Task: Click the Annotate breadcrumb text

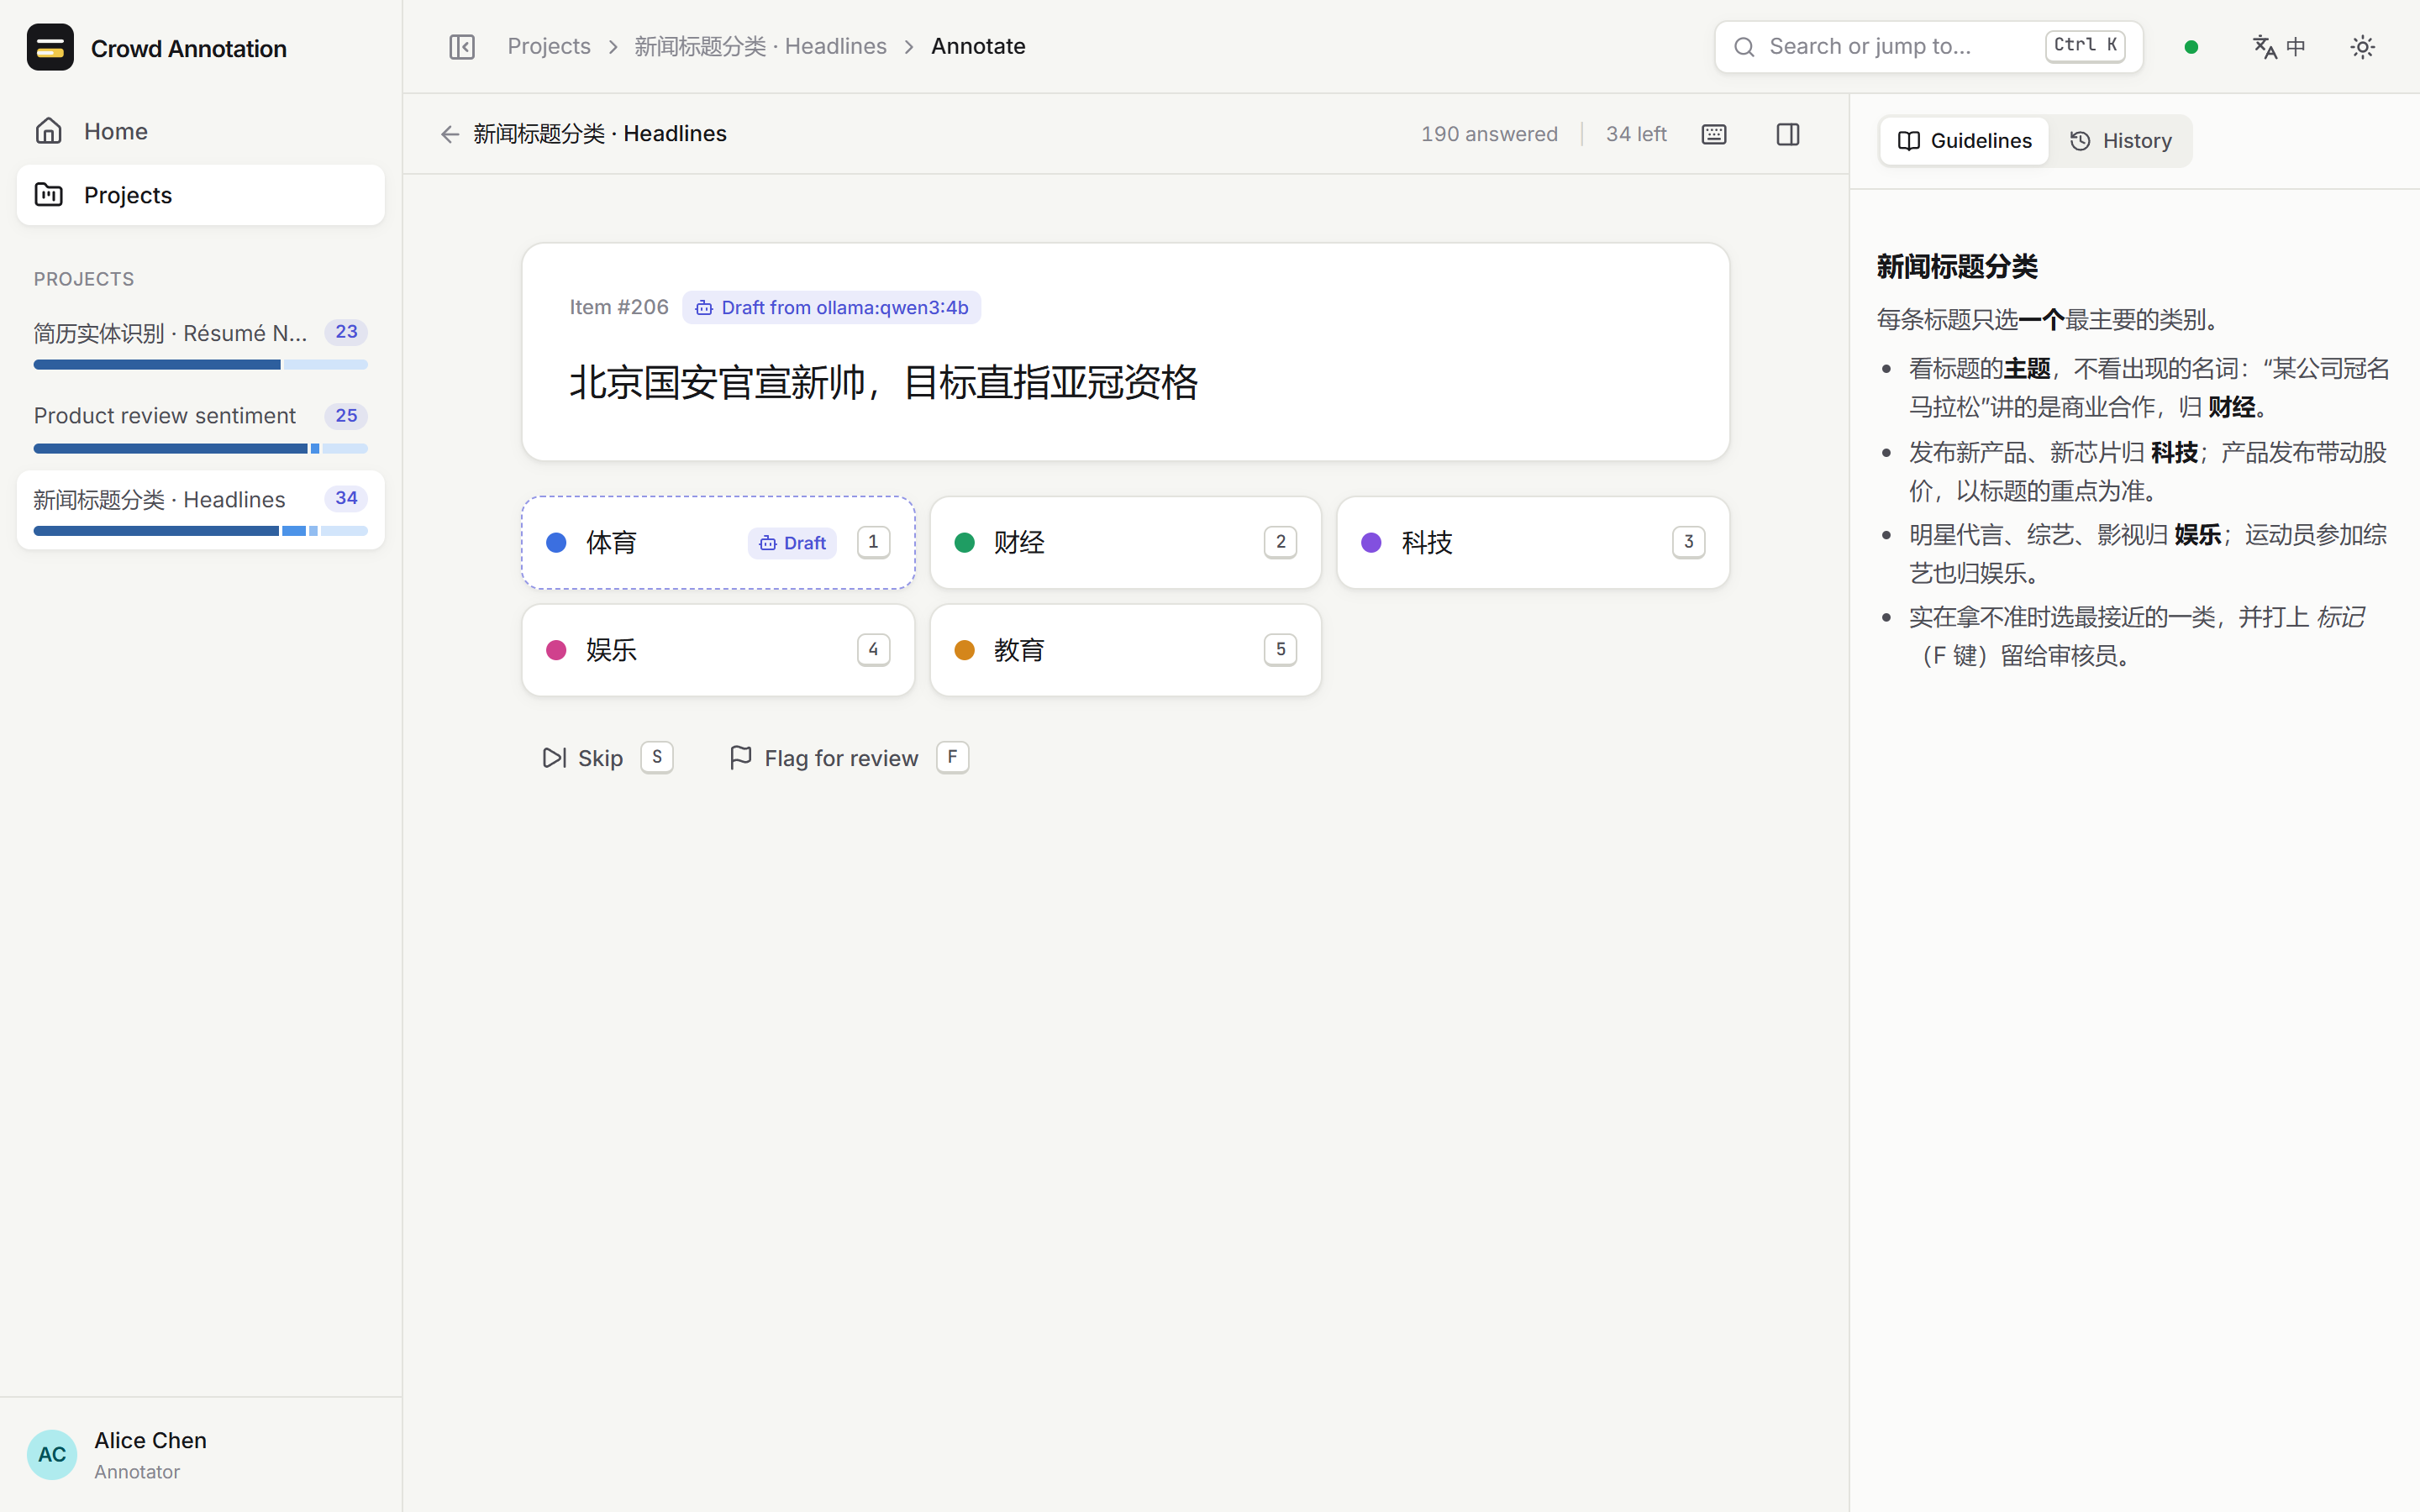Action: [x=978, y=46]
